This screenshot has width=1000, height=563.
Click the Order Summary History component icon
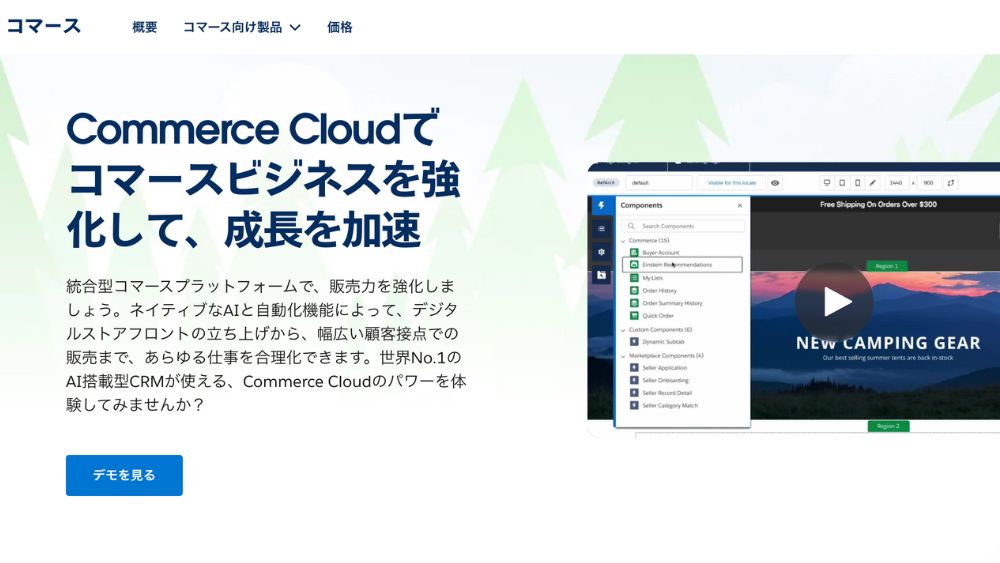click(x=634, y=303)
